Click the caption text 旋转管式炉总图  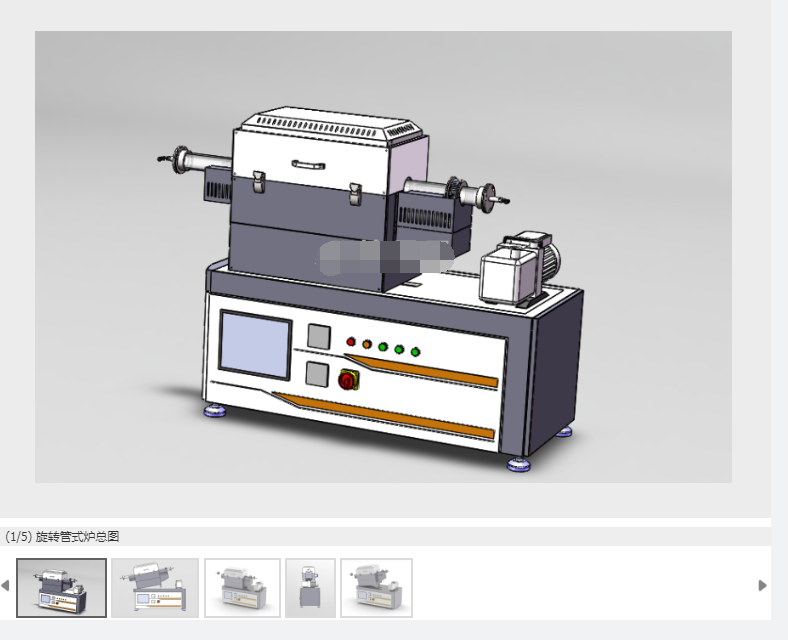(77, 537)
